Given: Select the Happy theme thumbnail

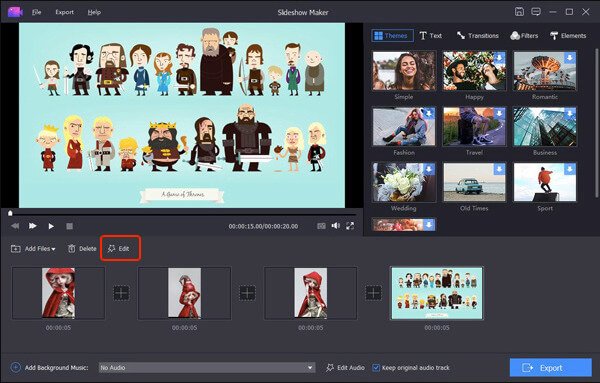Looking at the screenshot, I should 474,71.
